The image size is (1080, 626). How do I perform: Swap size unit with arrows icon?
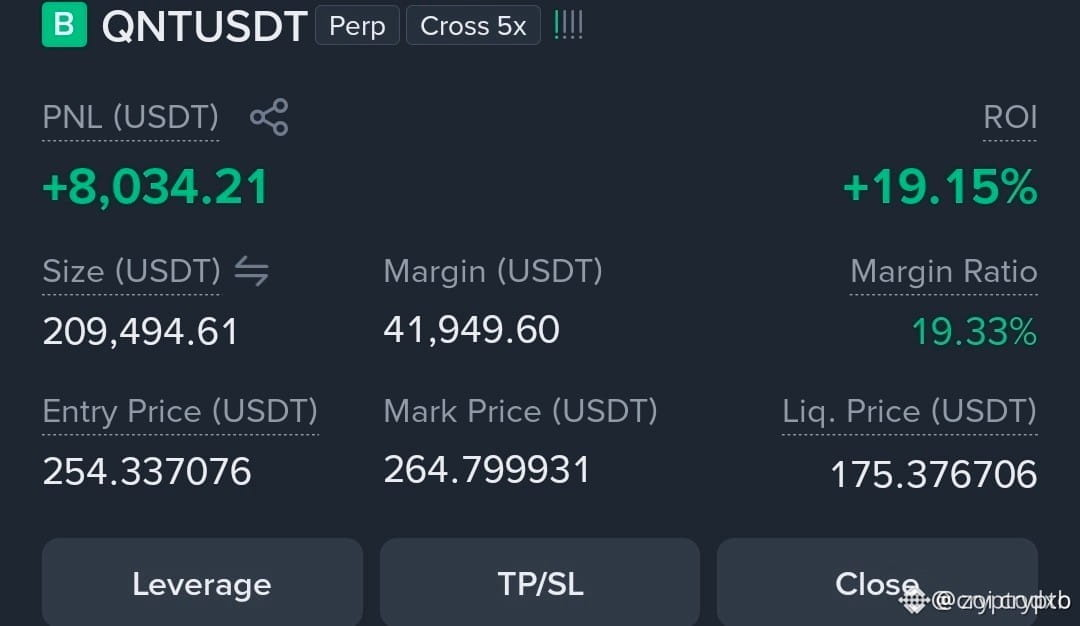tap(251, 271)
